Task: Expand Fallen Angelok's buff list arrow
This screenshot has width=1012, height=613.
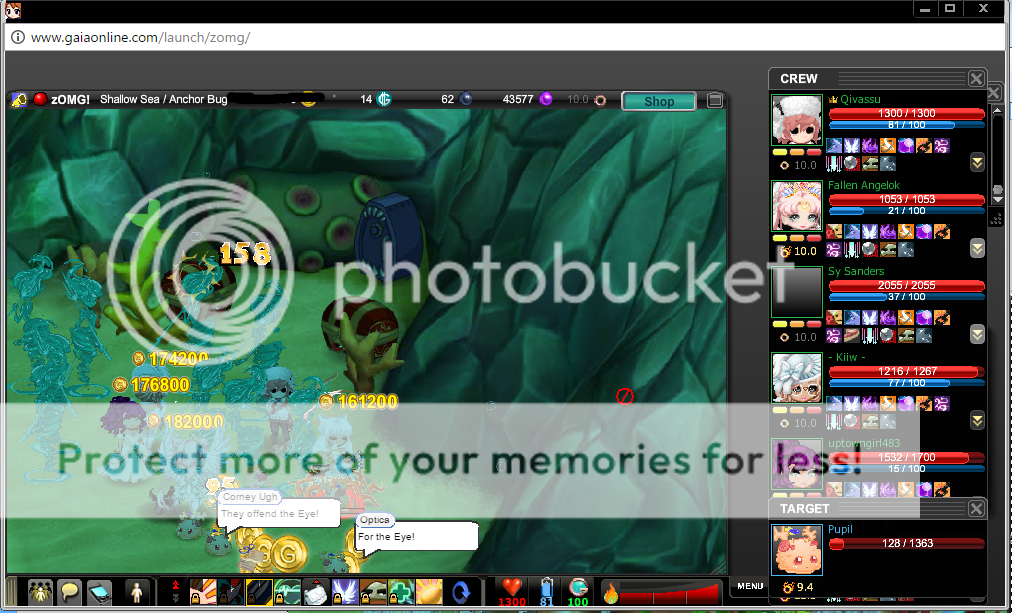Action: click(x=977, y=248)
